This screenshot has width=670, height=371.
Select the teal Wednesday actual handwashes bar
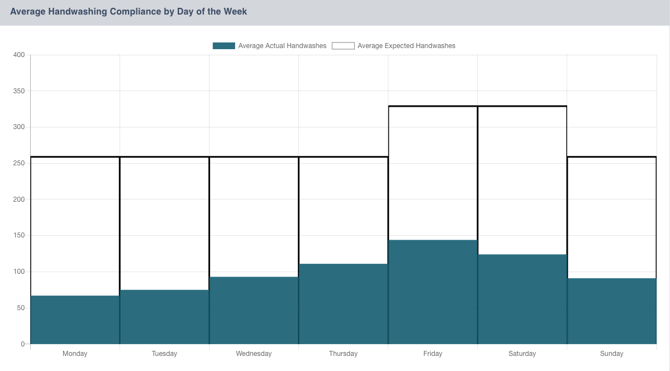pos(254,310)
